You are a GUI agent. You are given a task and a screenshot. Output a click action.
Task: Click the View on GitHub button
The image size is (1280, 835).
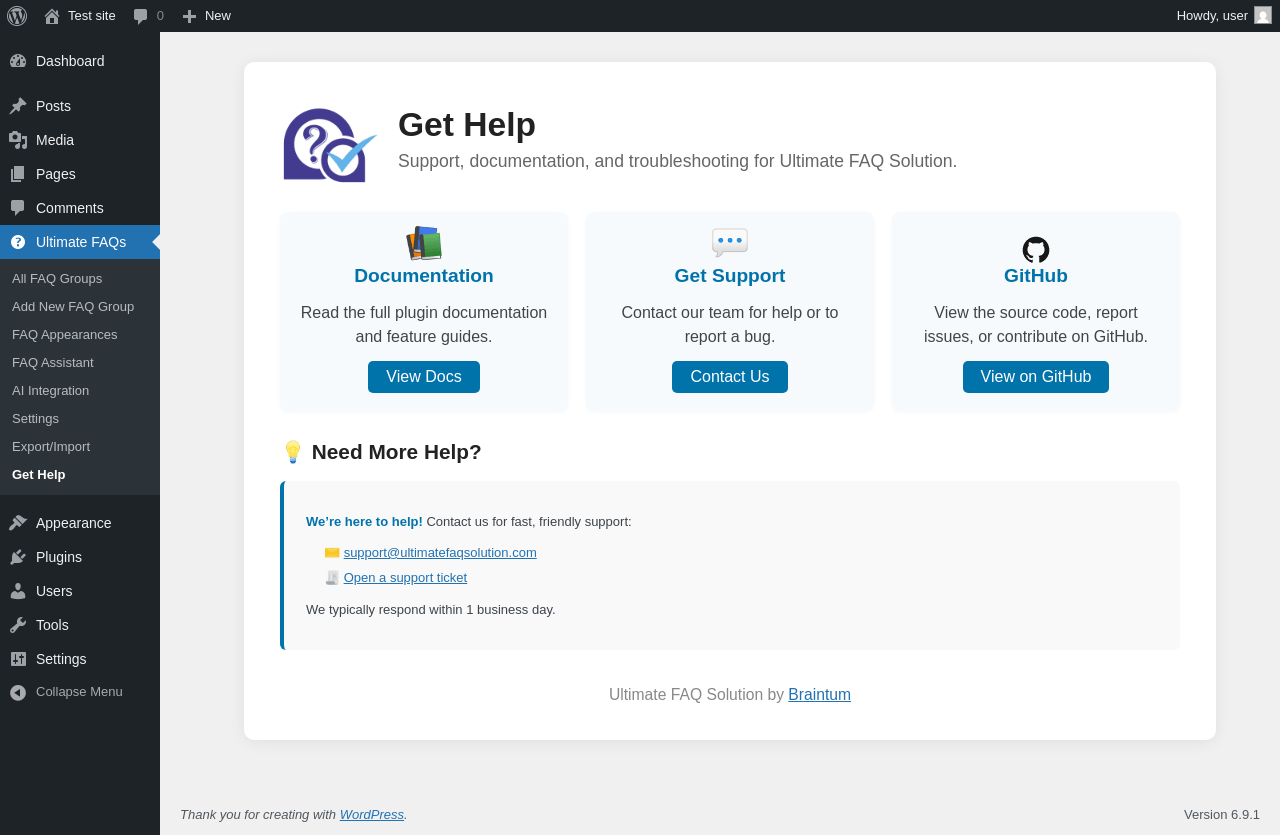[x=1036, y=377]
